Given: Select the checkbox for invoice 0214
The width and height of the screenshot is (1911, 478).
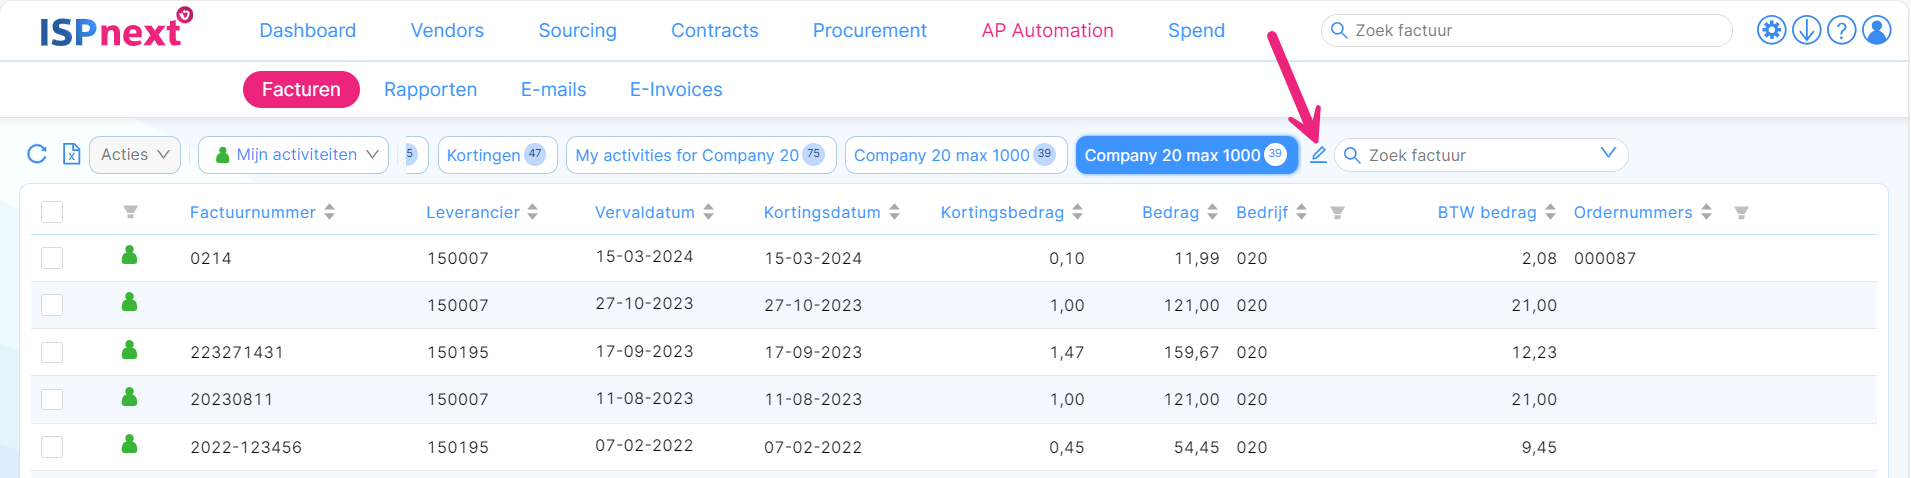Looking at the screenshot, I should point(52,258).
